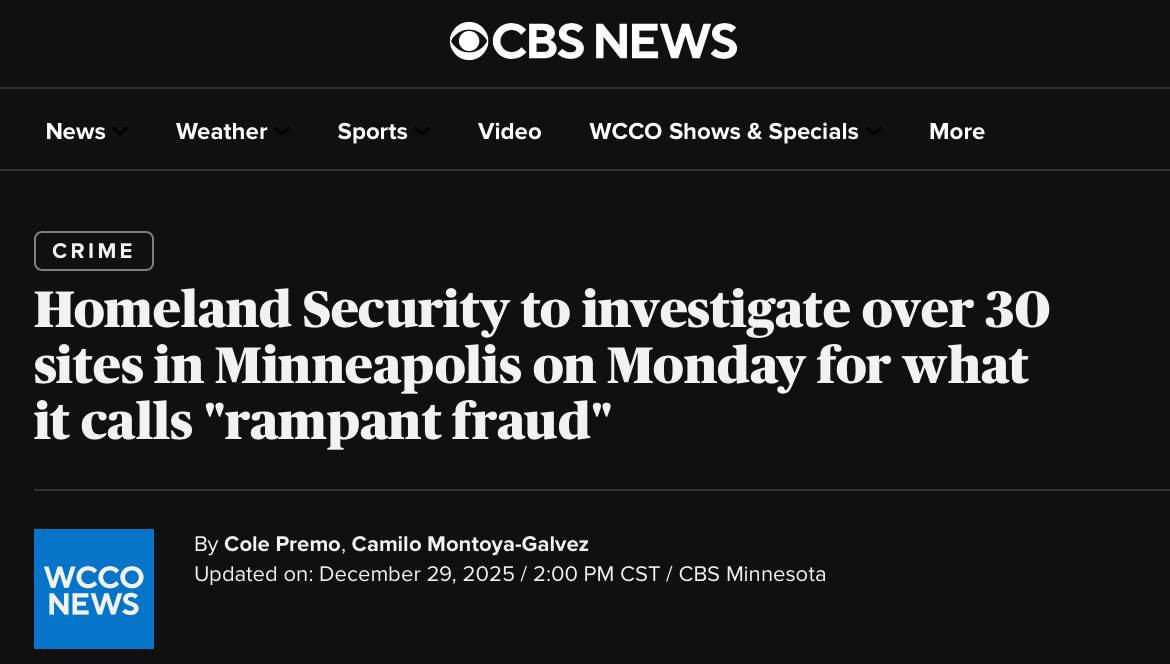Expand the chevron next to News

120,131
